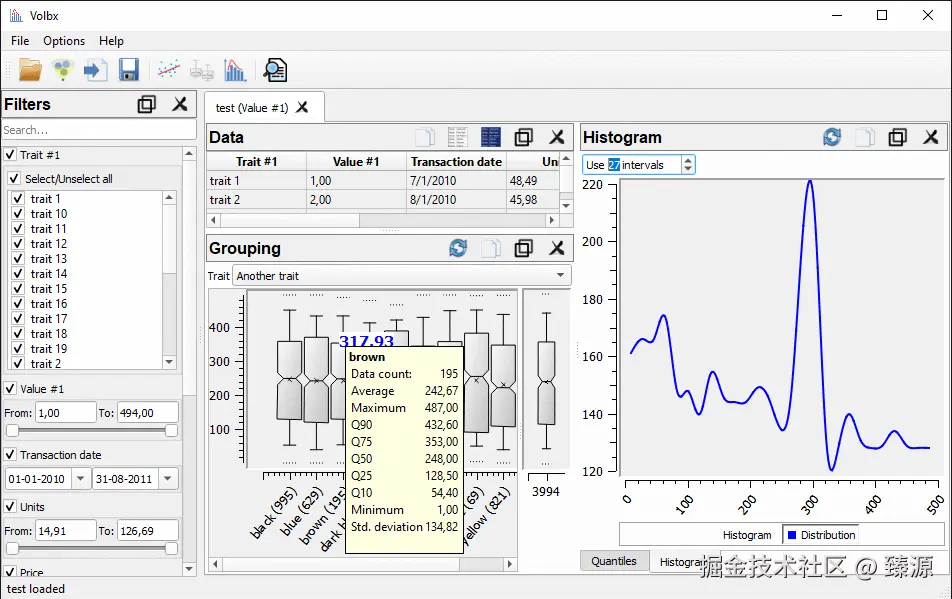Close the Histogram panel
This screenshot has height=599, width=952.
point(931,137)
